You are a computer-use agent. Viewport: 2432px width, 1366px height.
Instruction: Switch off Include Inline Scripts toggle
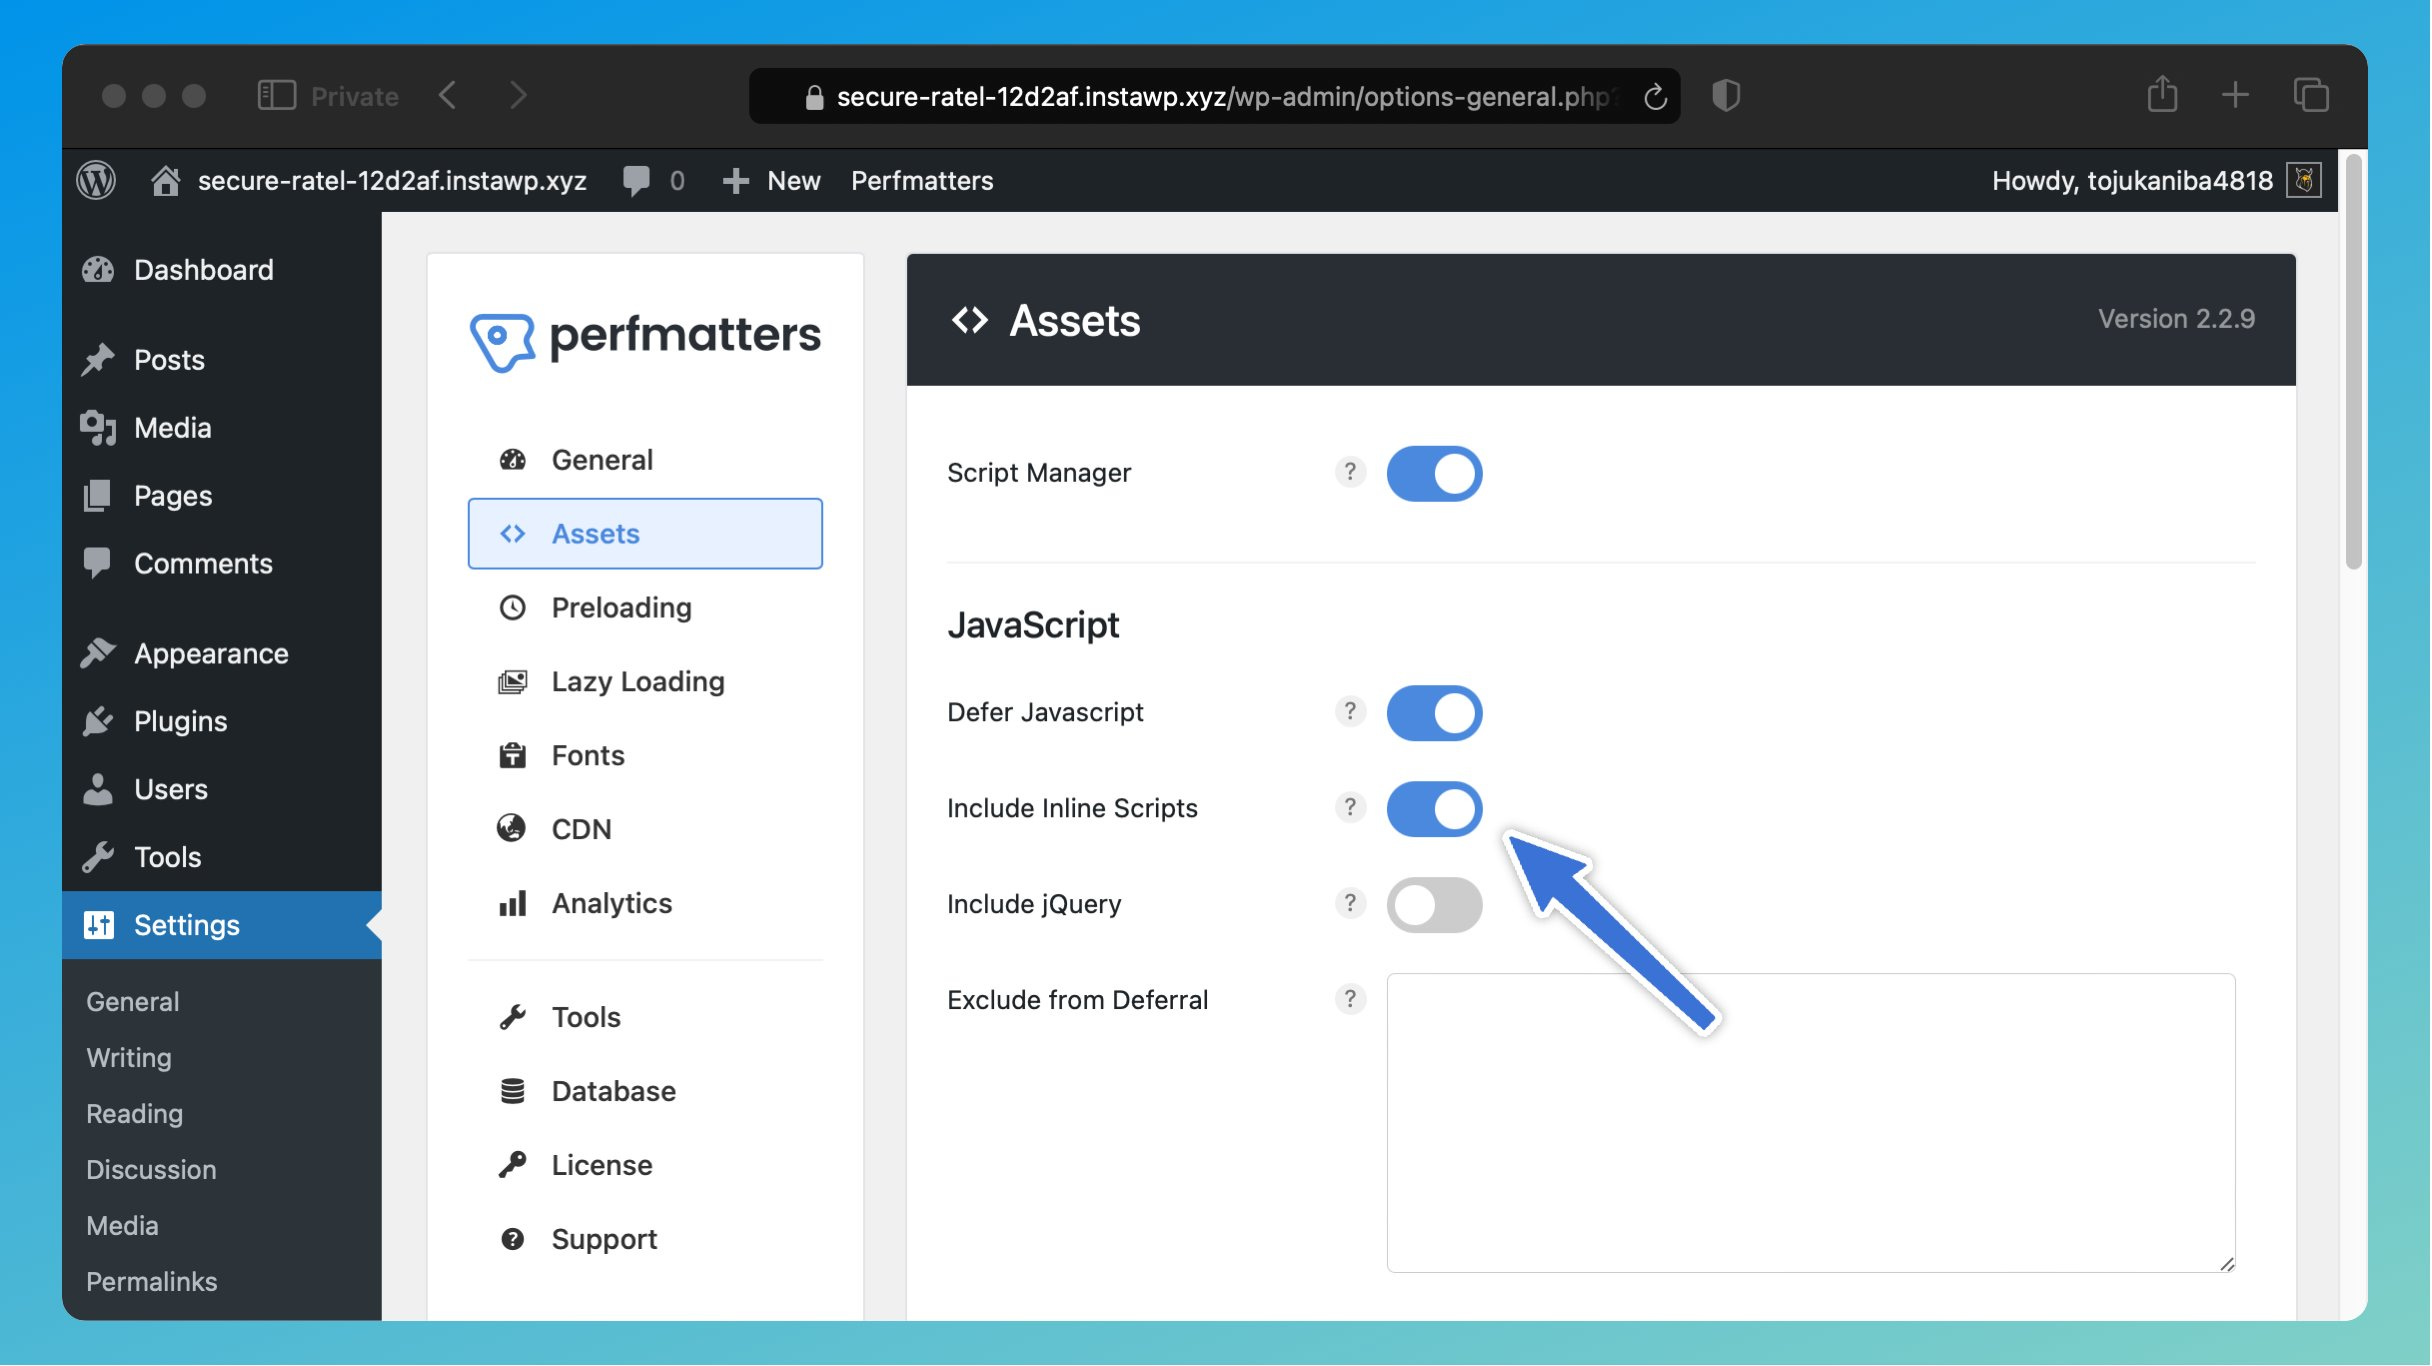[1434, 809]
